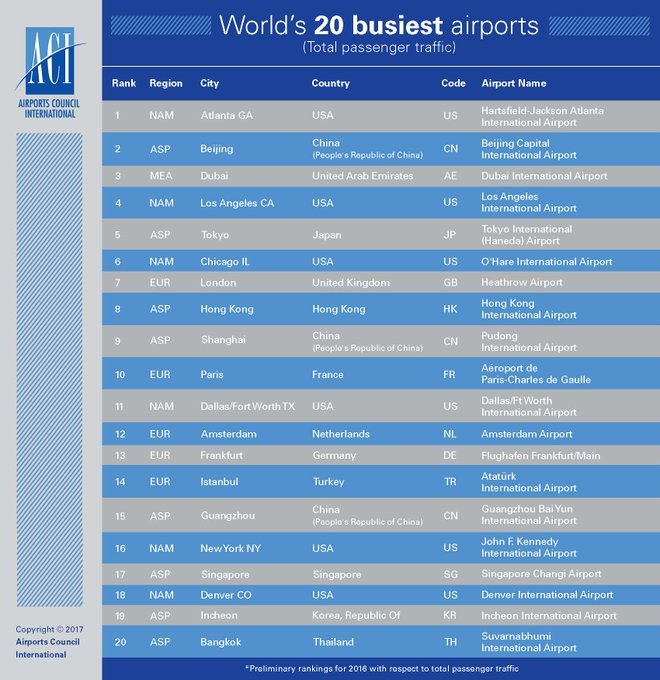Viewport: 660px width, 680px height.
Task: Click the ACI logo
Action: [49, 60]
